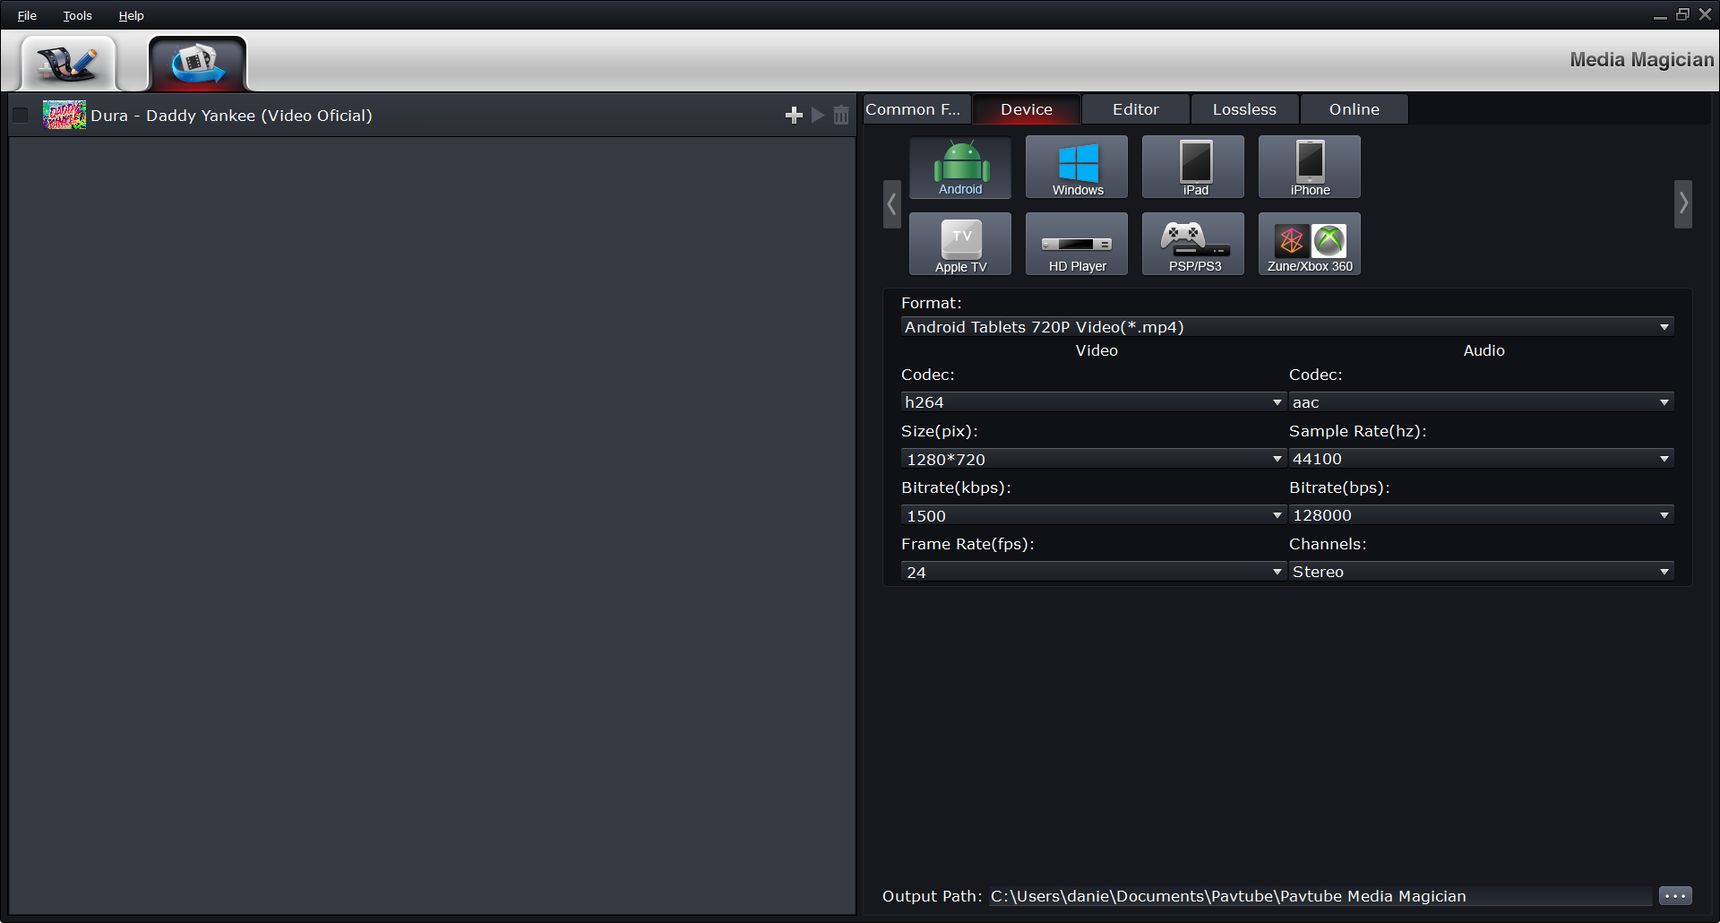Image resolution: width=1720 pixels, height=923 pixels.
Task: Select the HD Player device preset
Action: [x=1077, y=244]
